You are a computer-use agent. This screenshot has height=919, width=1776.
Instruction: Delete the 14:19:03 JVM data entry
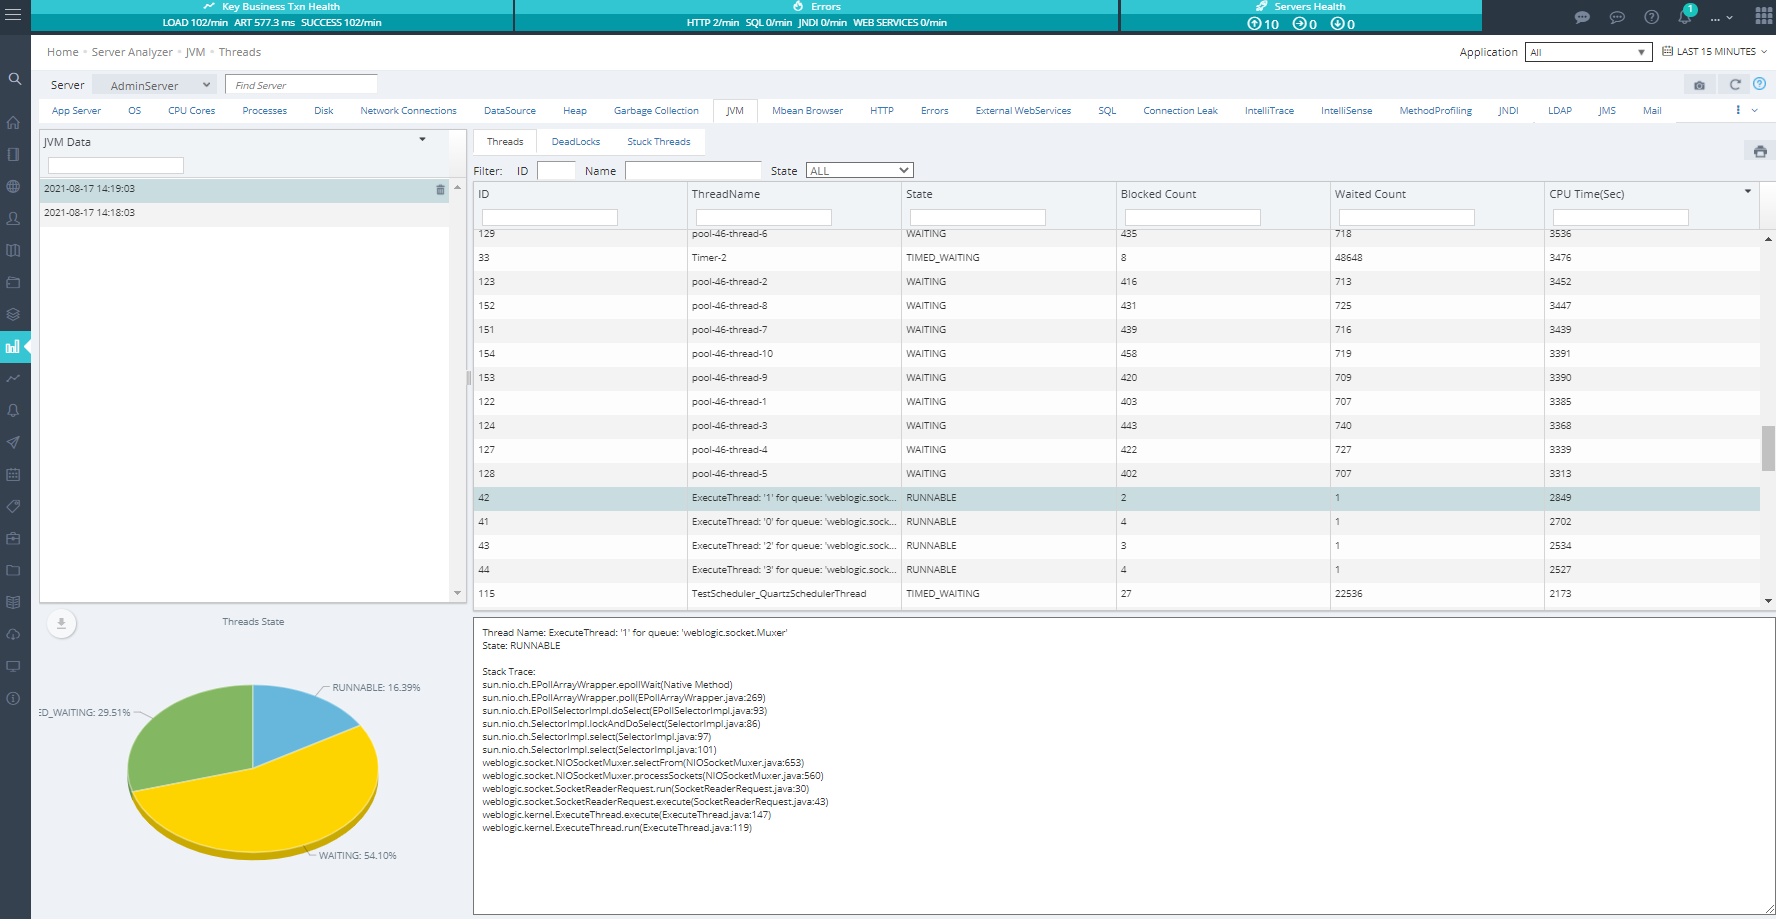click(440, 189)
